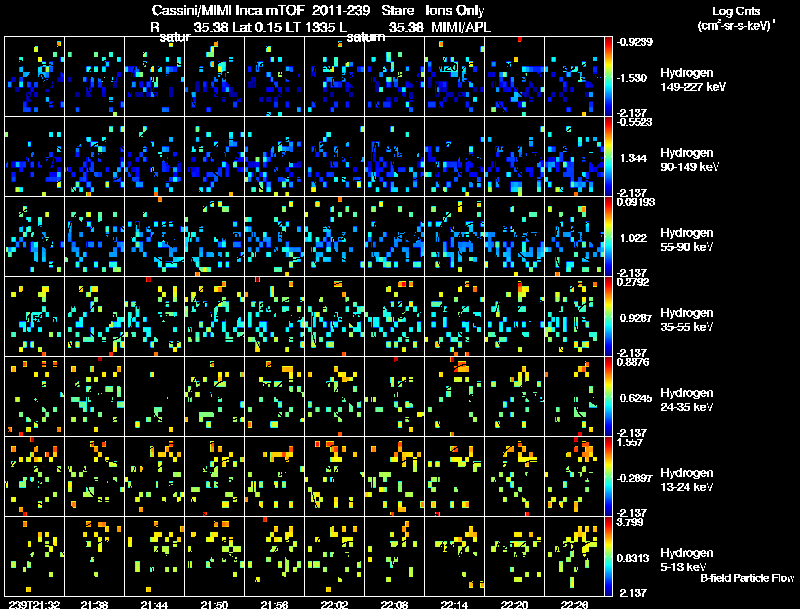Click the 'Cassini/MIMI Inca mTOF' title text
Screen dimensions: 800x609
(229, 10)
